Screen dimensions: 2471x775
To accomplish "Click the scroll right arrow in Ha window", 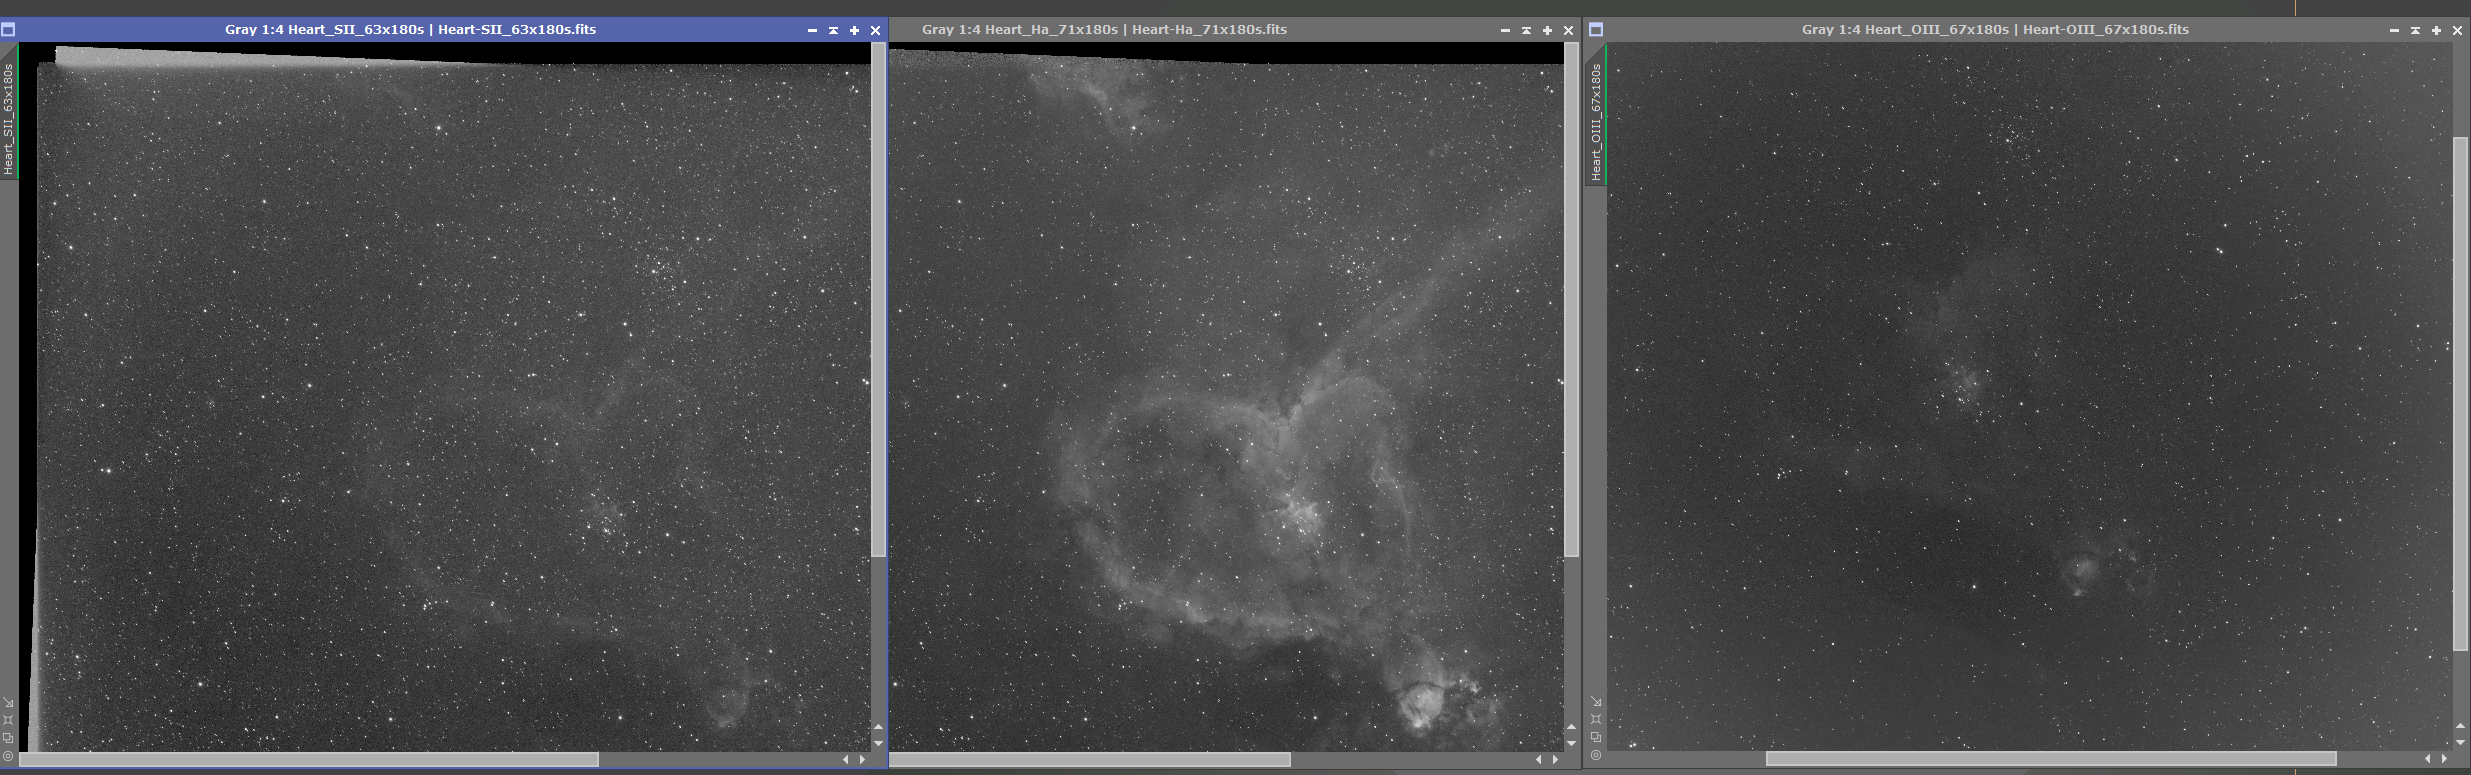I will [1555, 760].
